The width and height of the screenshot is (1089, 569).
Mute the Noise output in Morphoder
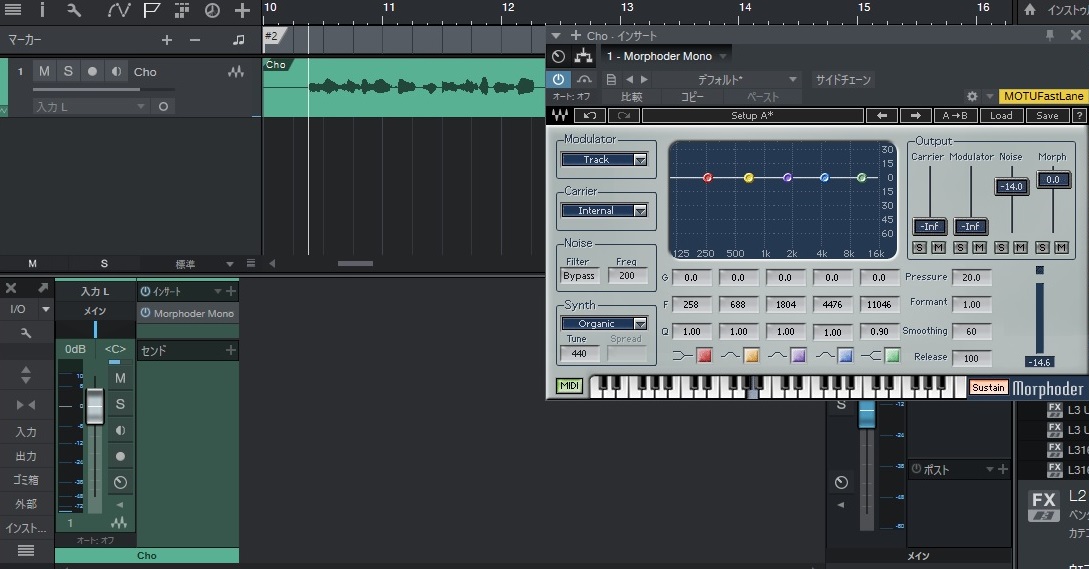pyautogui.click(x=1020, y=247)
